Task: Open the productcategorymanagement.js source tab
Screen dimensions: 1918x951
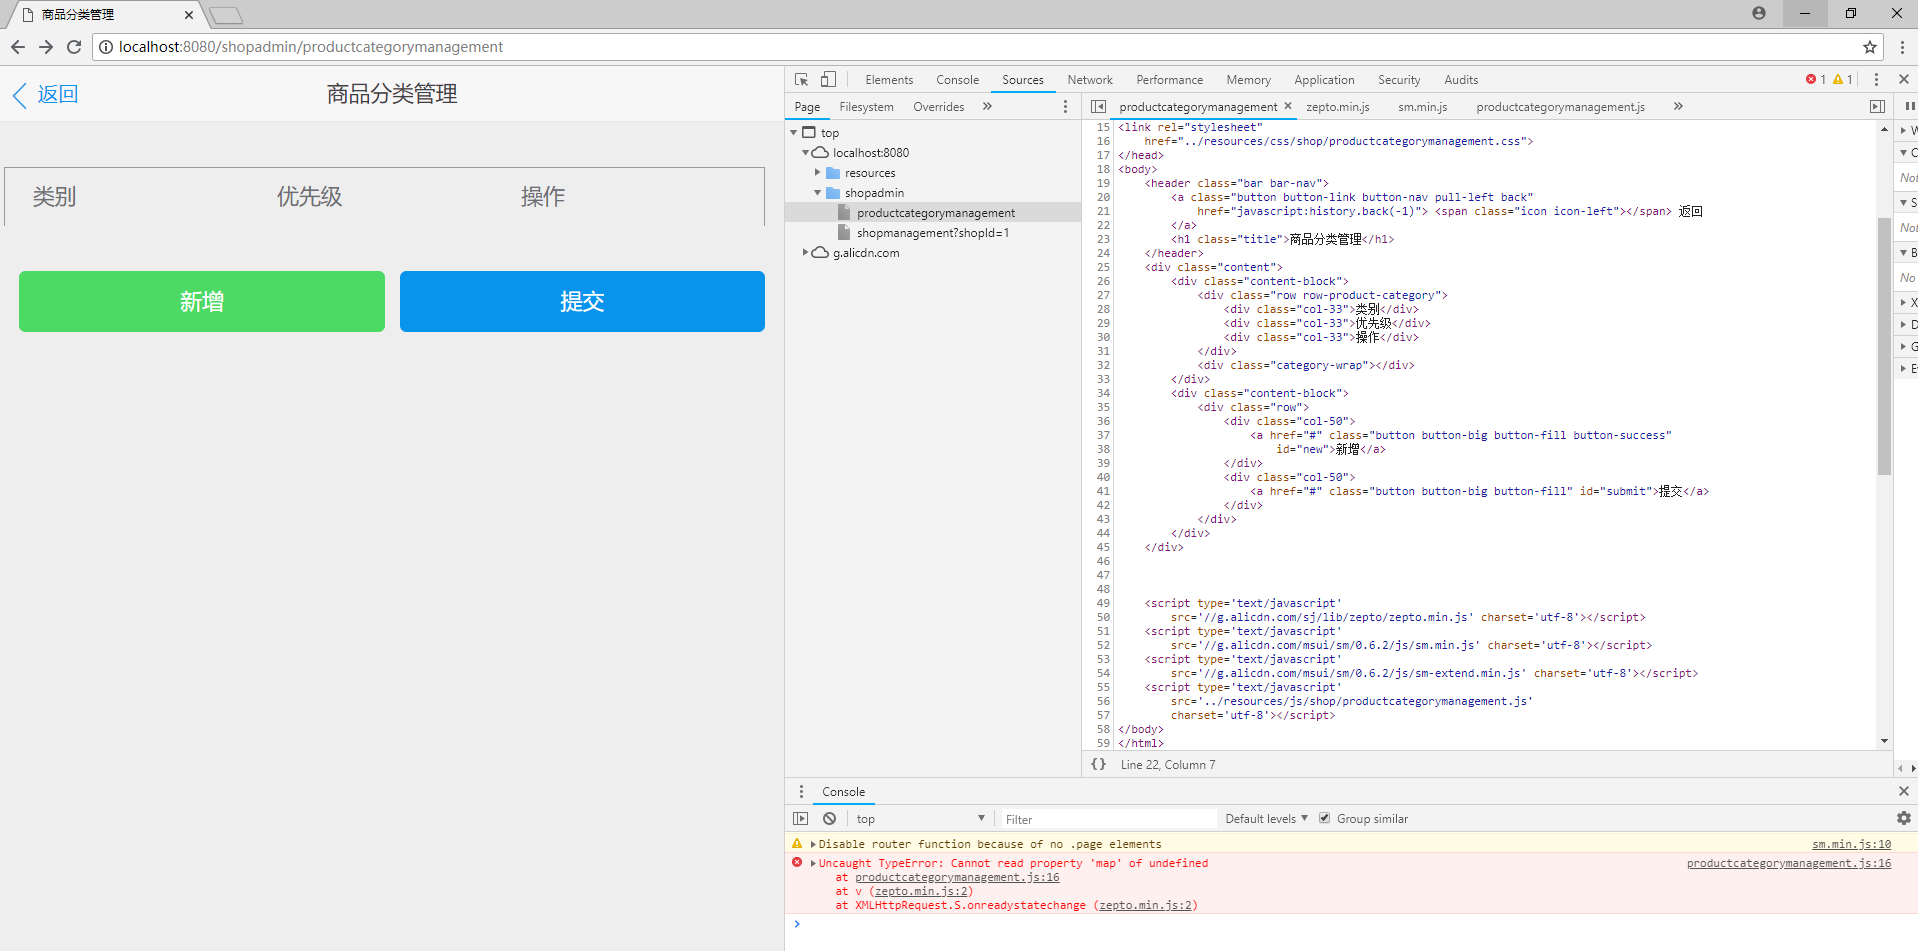Action: click(1560, 107)
